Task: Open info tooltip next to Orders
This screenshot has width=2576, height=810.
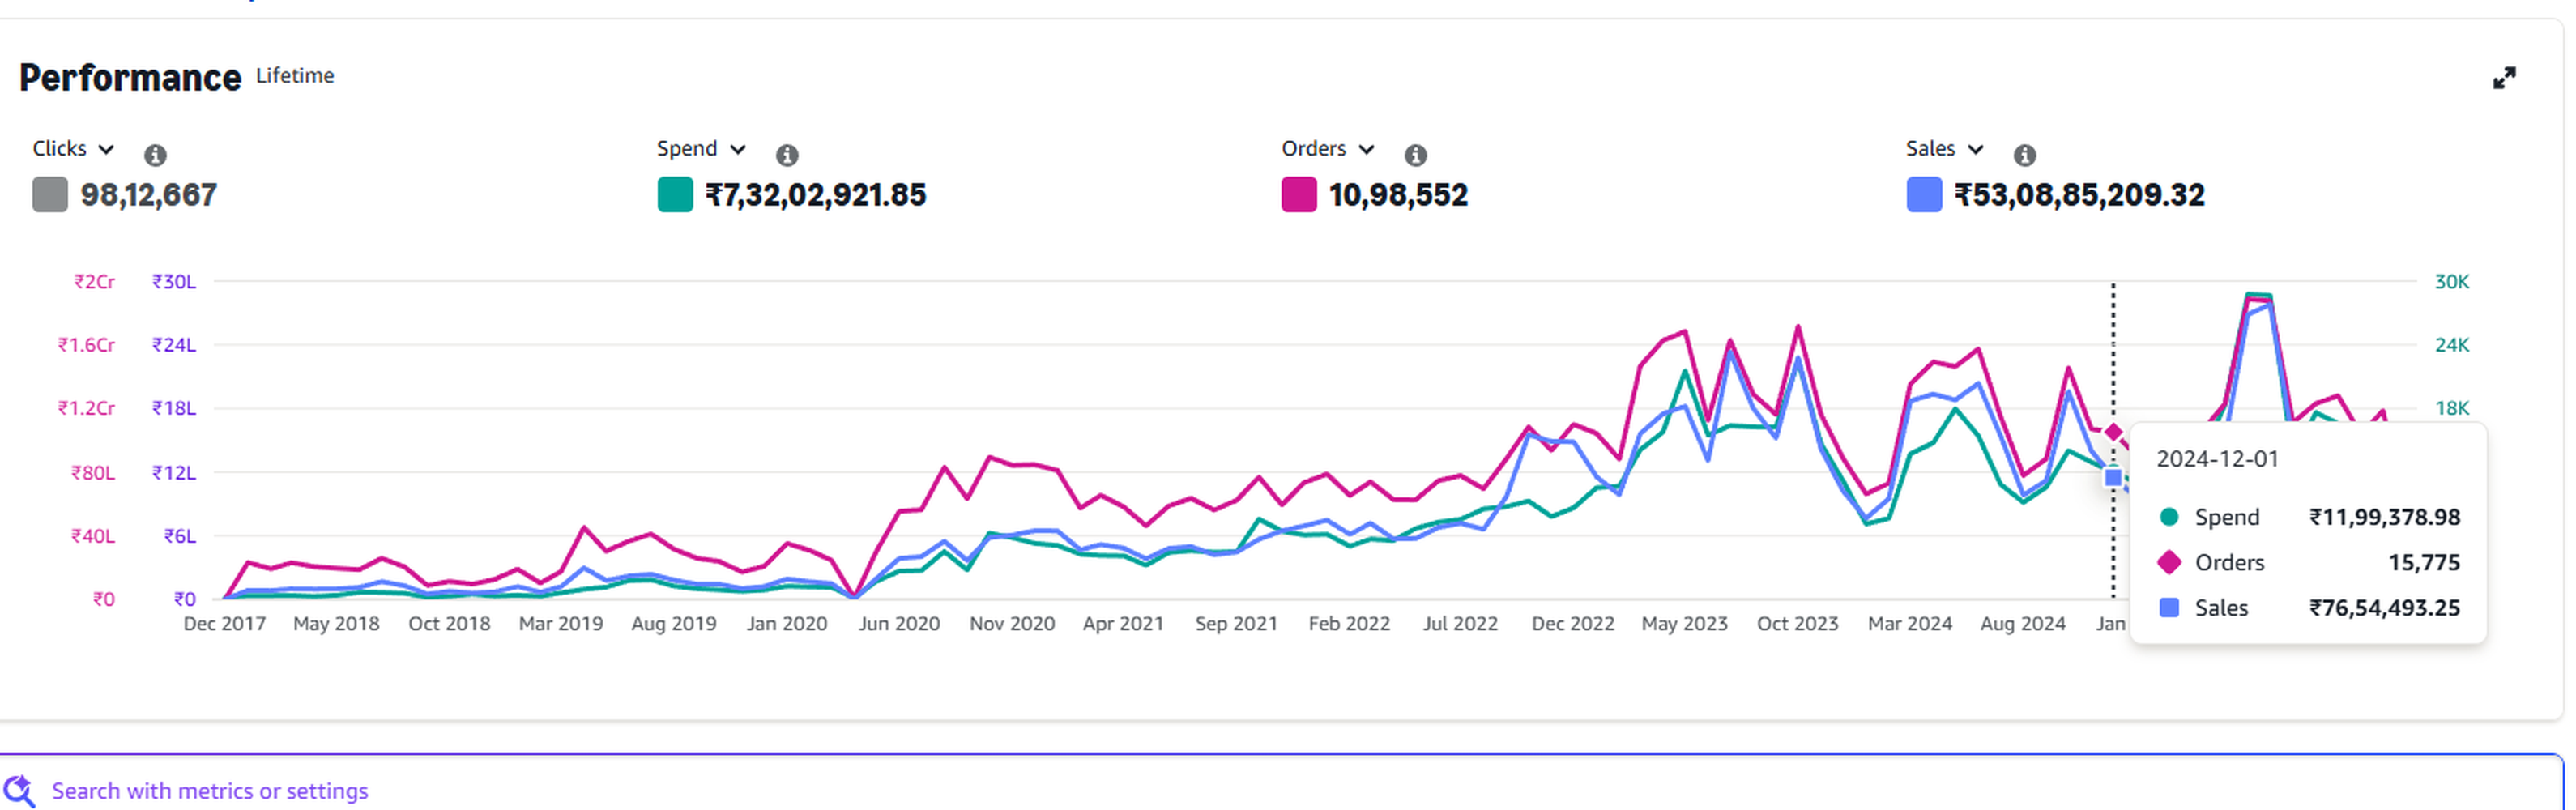Action: tap(1415, 155)
